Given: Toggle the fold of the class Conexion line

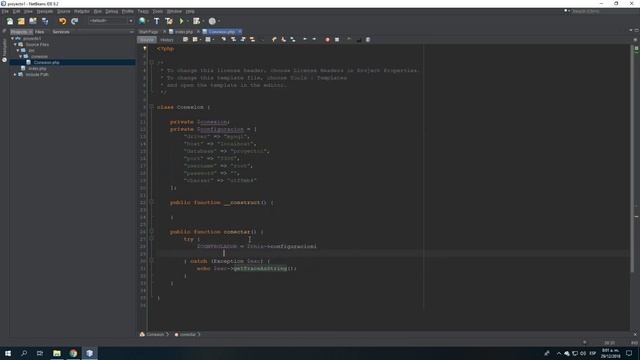Looking at the screenshot, I should pyautogui.click(x=151, y=107).
